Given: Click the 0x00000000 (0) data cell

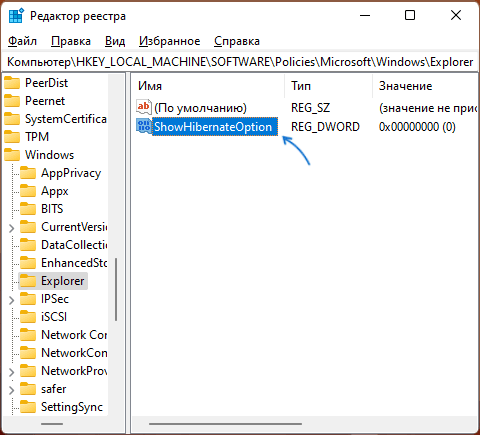Looking at the screenshot, I should coord(417,127).
